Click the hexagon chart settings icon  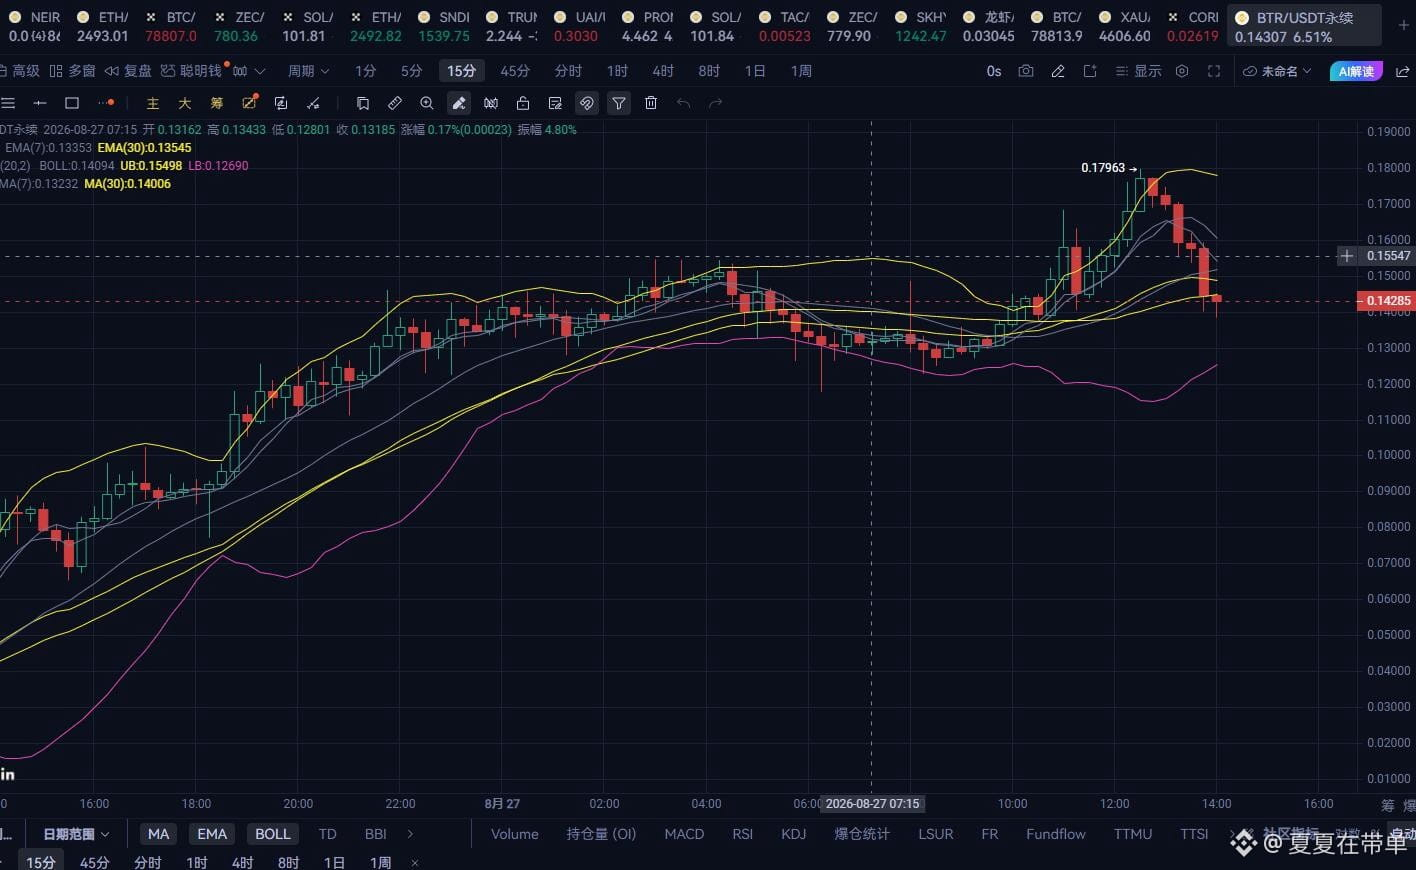click(x=1182, y=71)
